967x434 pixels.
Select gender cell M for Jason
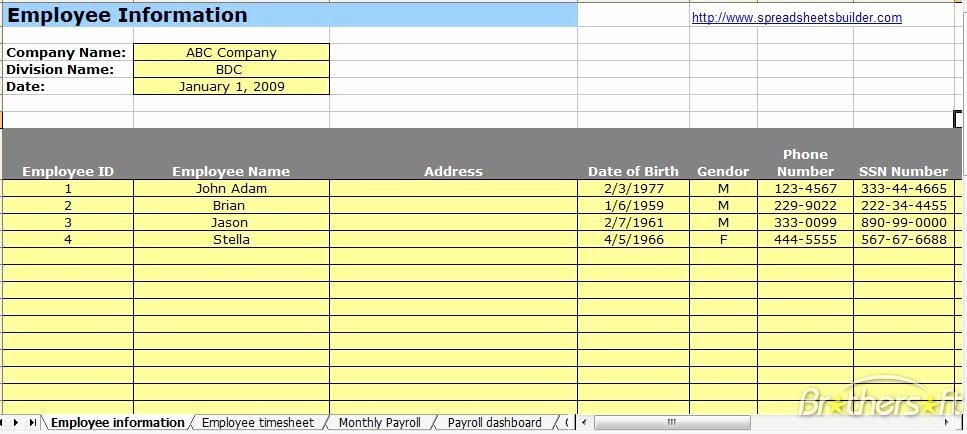click(723, 223)
